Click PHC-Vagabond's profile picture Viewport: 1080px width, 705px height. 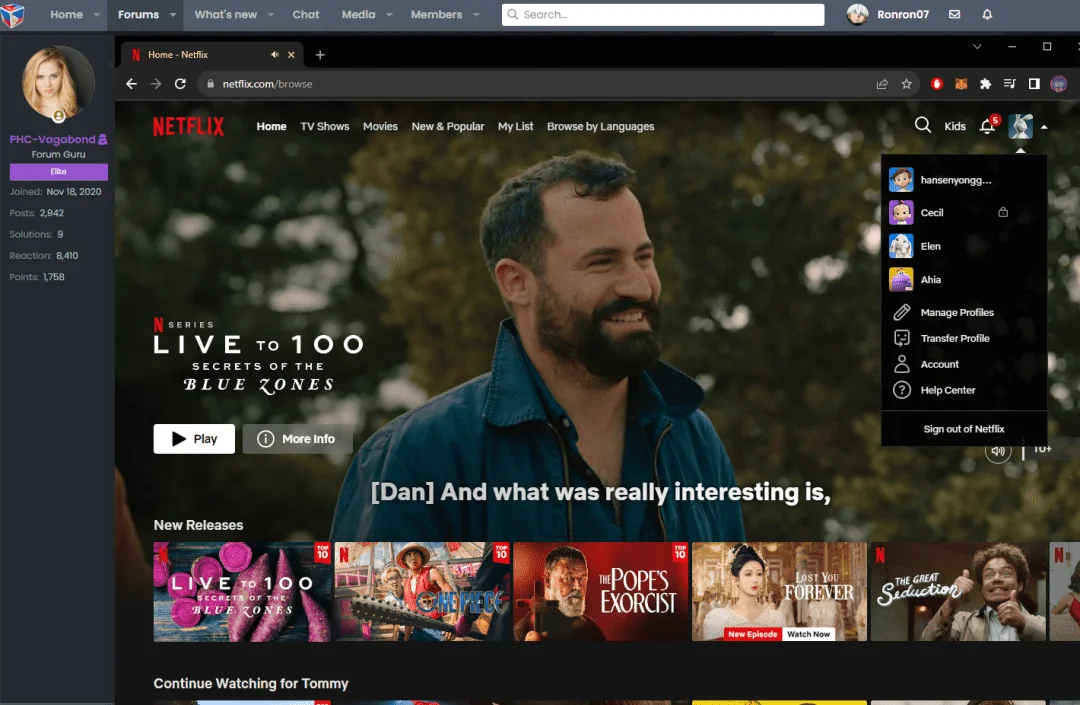(x=58, y=83)
